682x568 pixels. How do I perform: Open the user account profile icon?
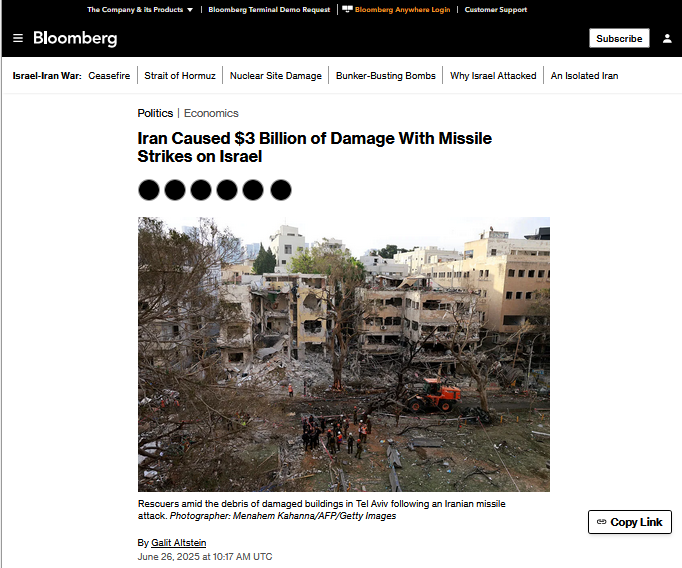coord(667,39)
